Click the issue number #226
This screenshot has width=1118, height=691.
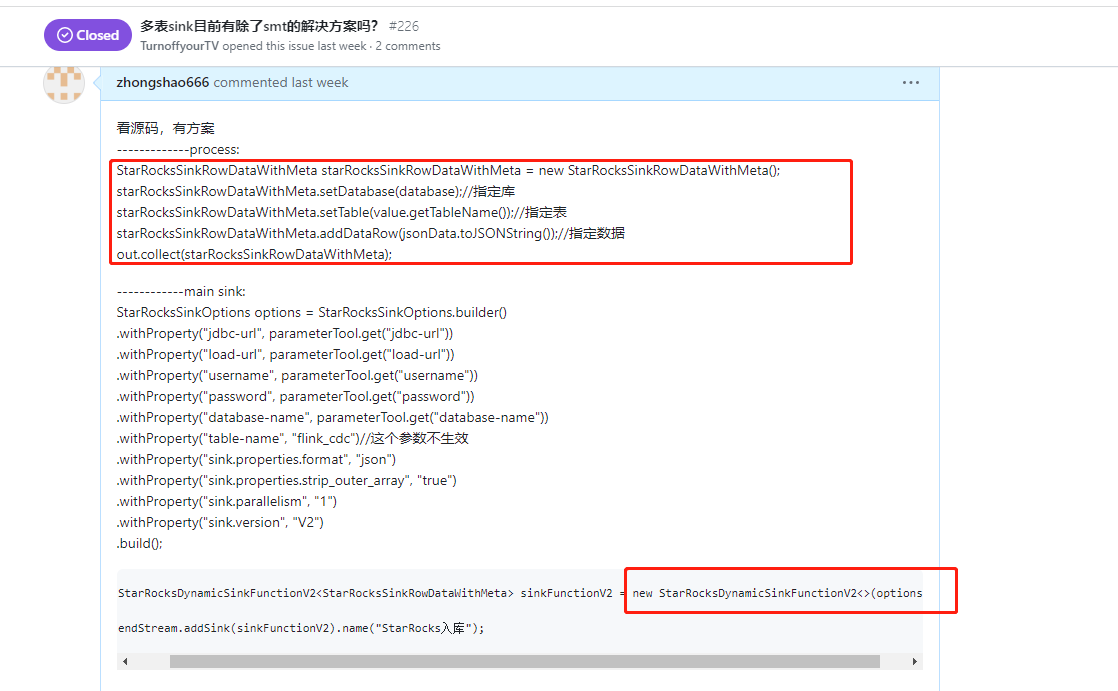[x=404, y=26]
